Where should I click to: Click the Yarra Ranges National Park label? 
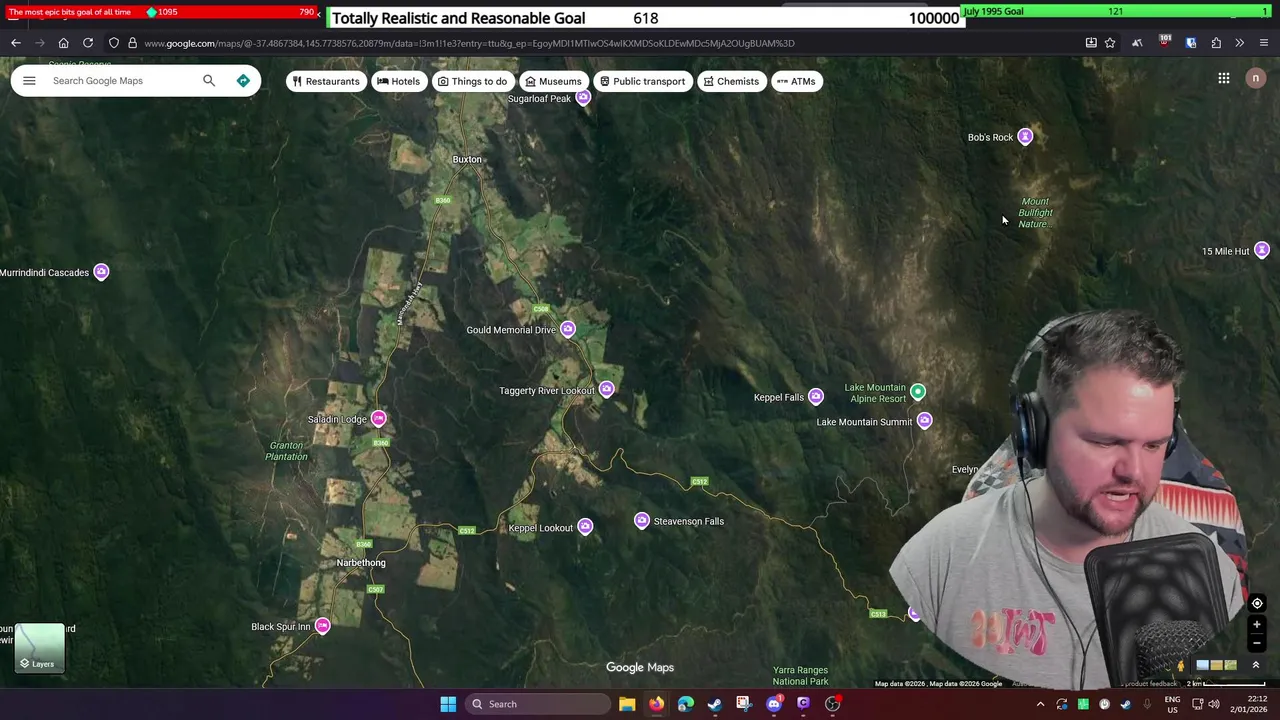[800, 676]
